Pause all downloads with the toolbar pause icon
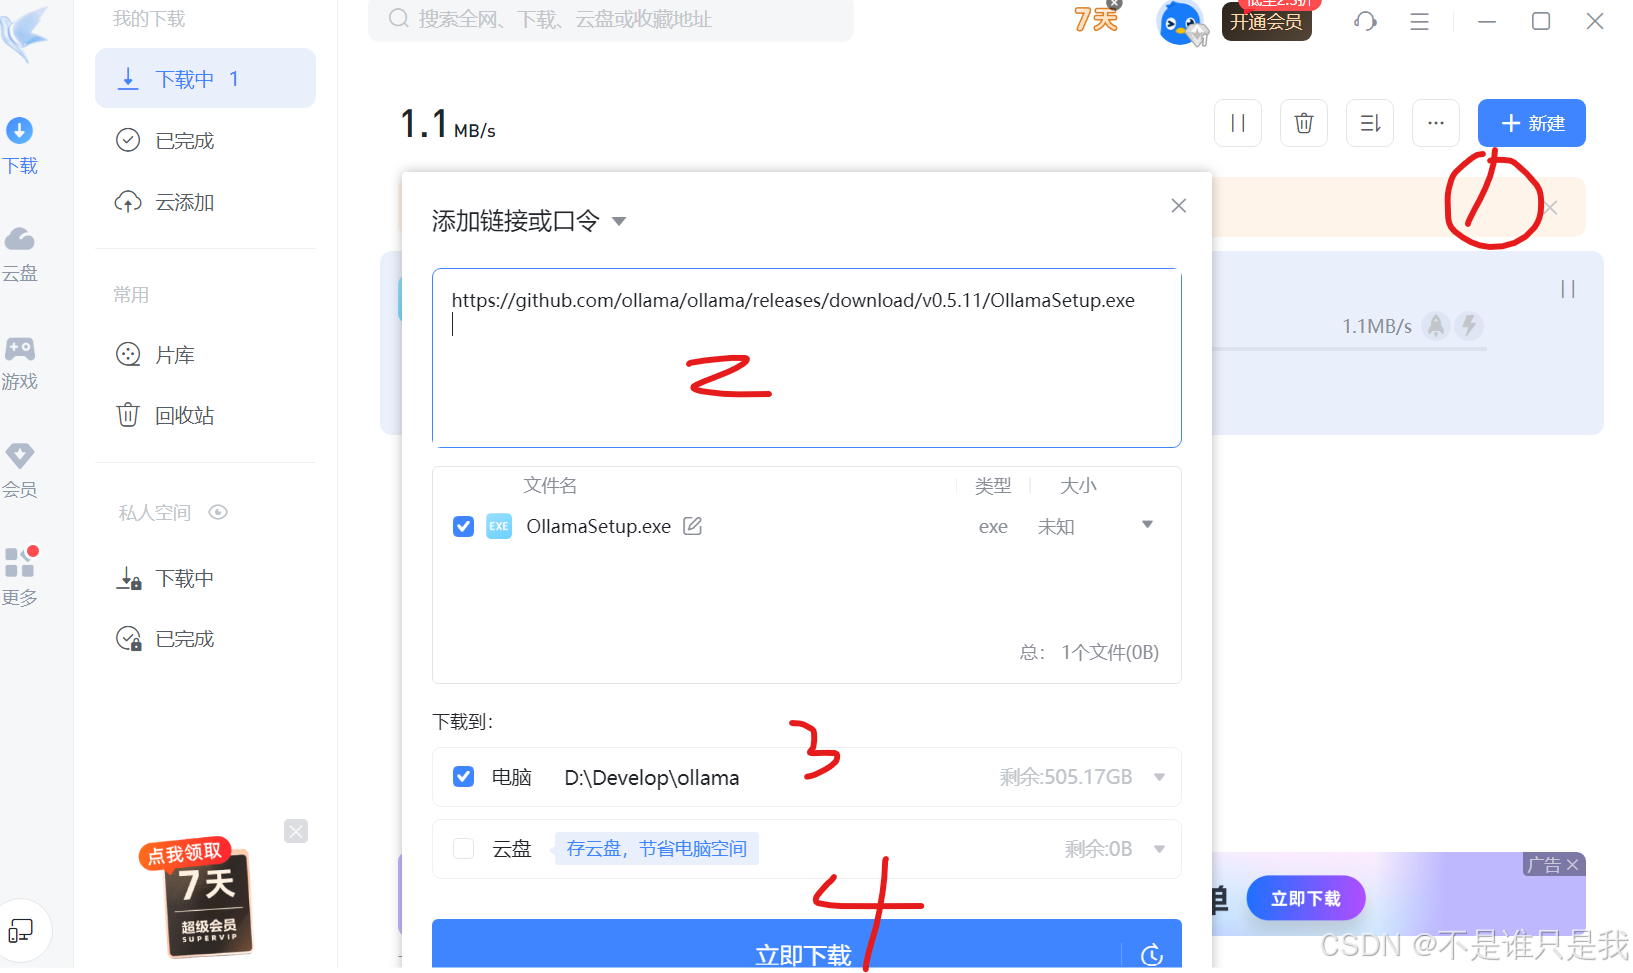 1238,123
